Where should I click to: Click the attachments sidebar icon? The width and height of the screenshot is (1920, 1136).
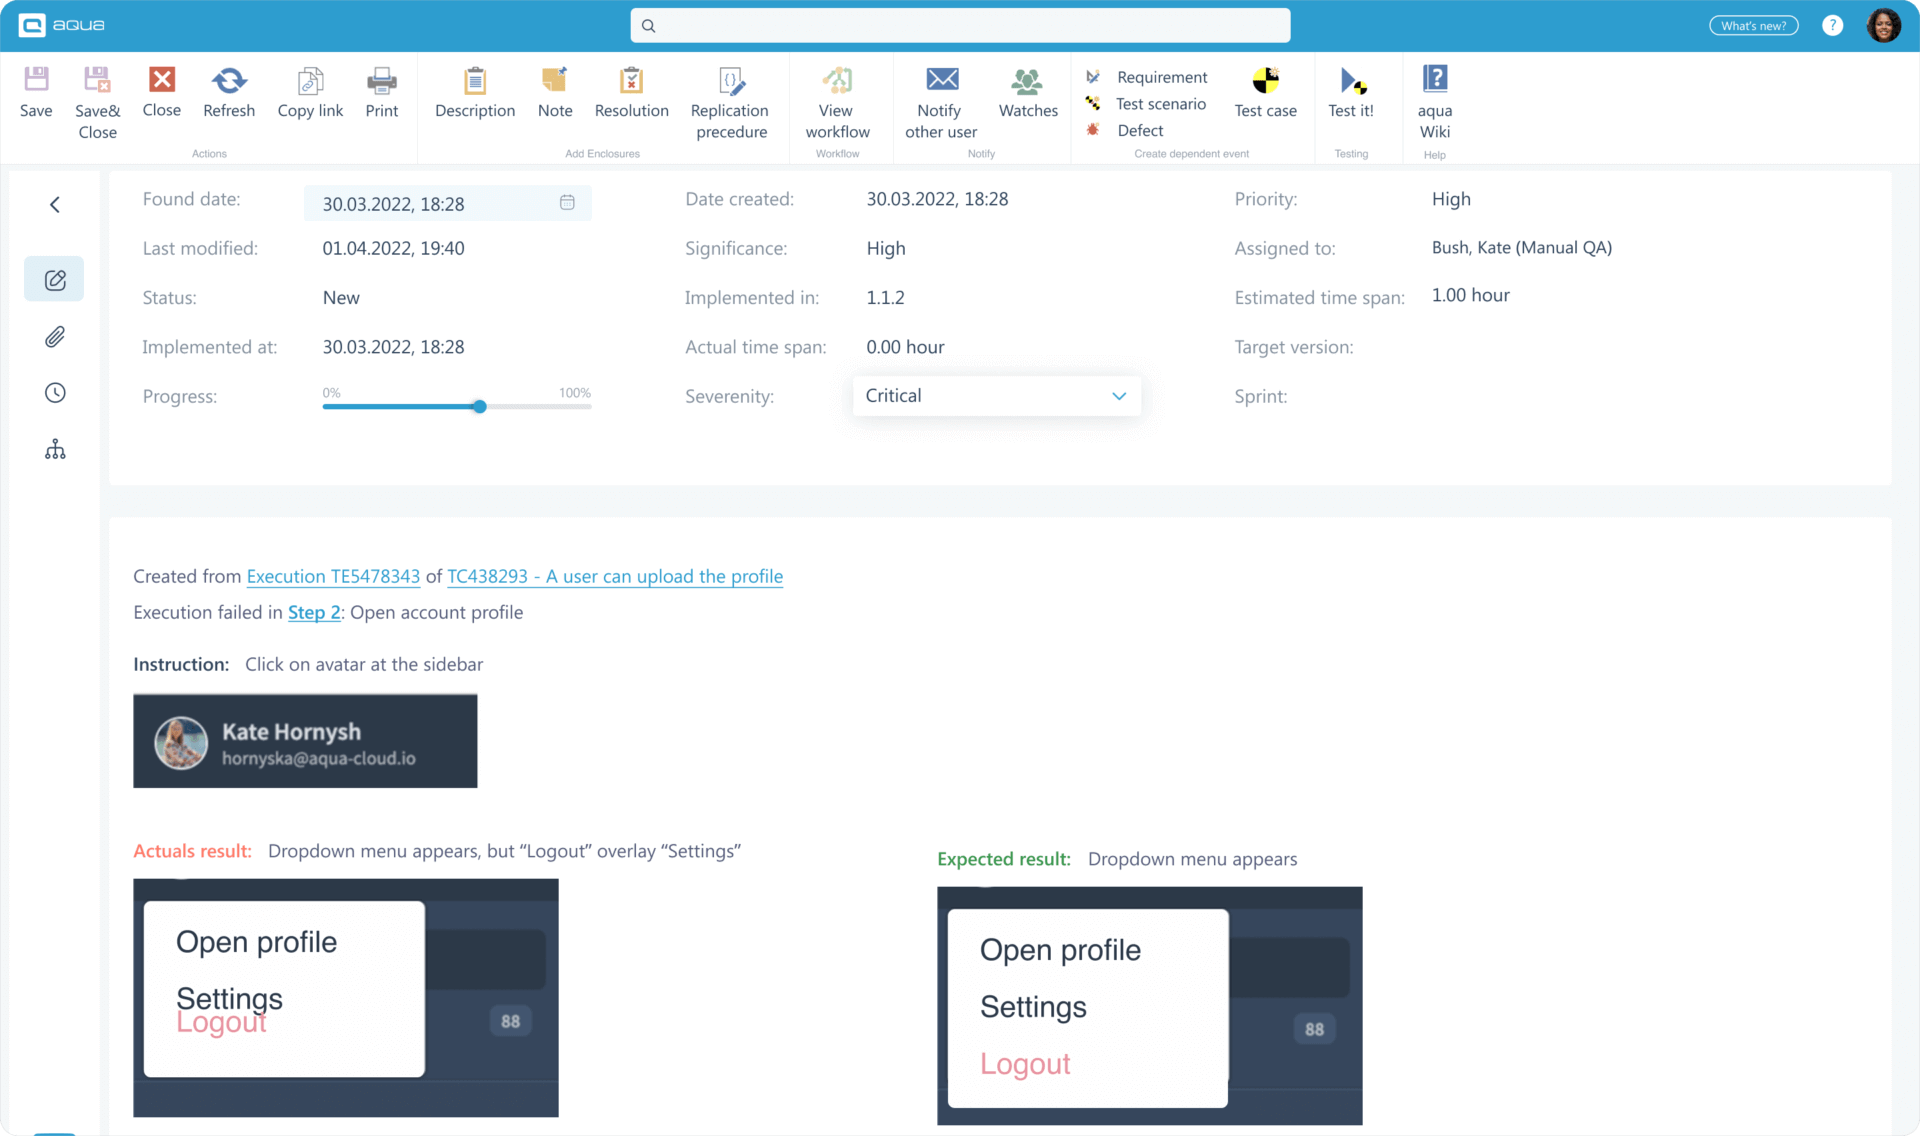click(54, 337)
